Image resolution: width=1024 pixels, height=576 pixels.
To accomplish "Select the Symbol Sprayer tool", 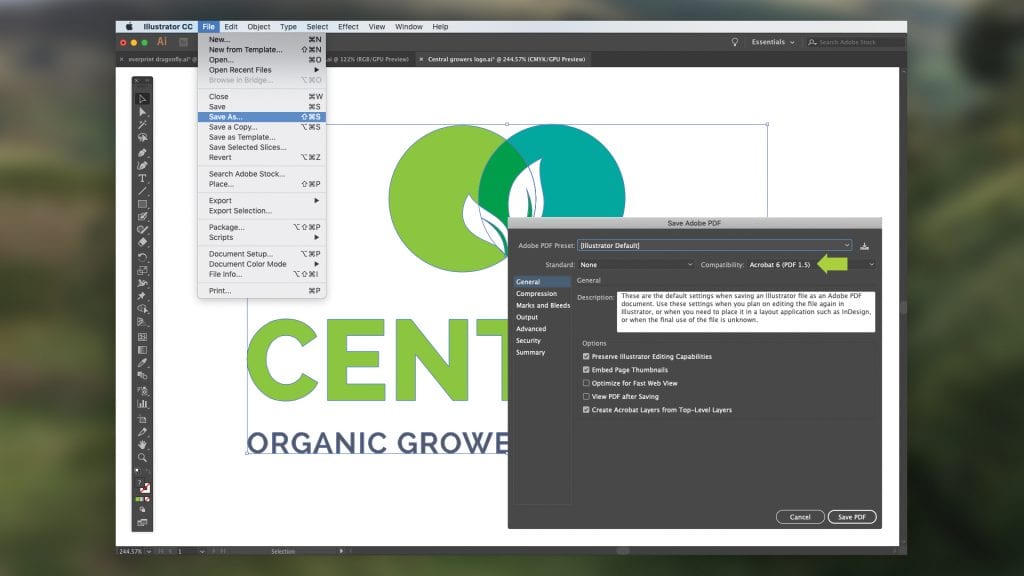I will click(142, 391).
